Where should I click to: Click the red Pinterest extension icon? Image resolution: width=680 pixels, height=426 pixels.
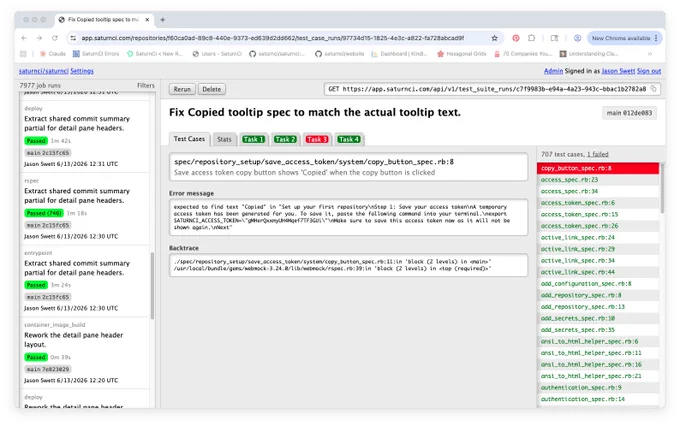pos(516,38)
